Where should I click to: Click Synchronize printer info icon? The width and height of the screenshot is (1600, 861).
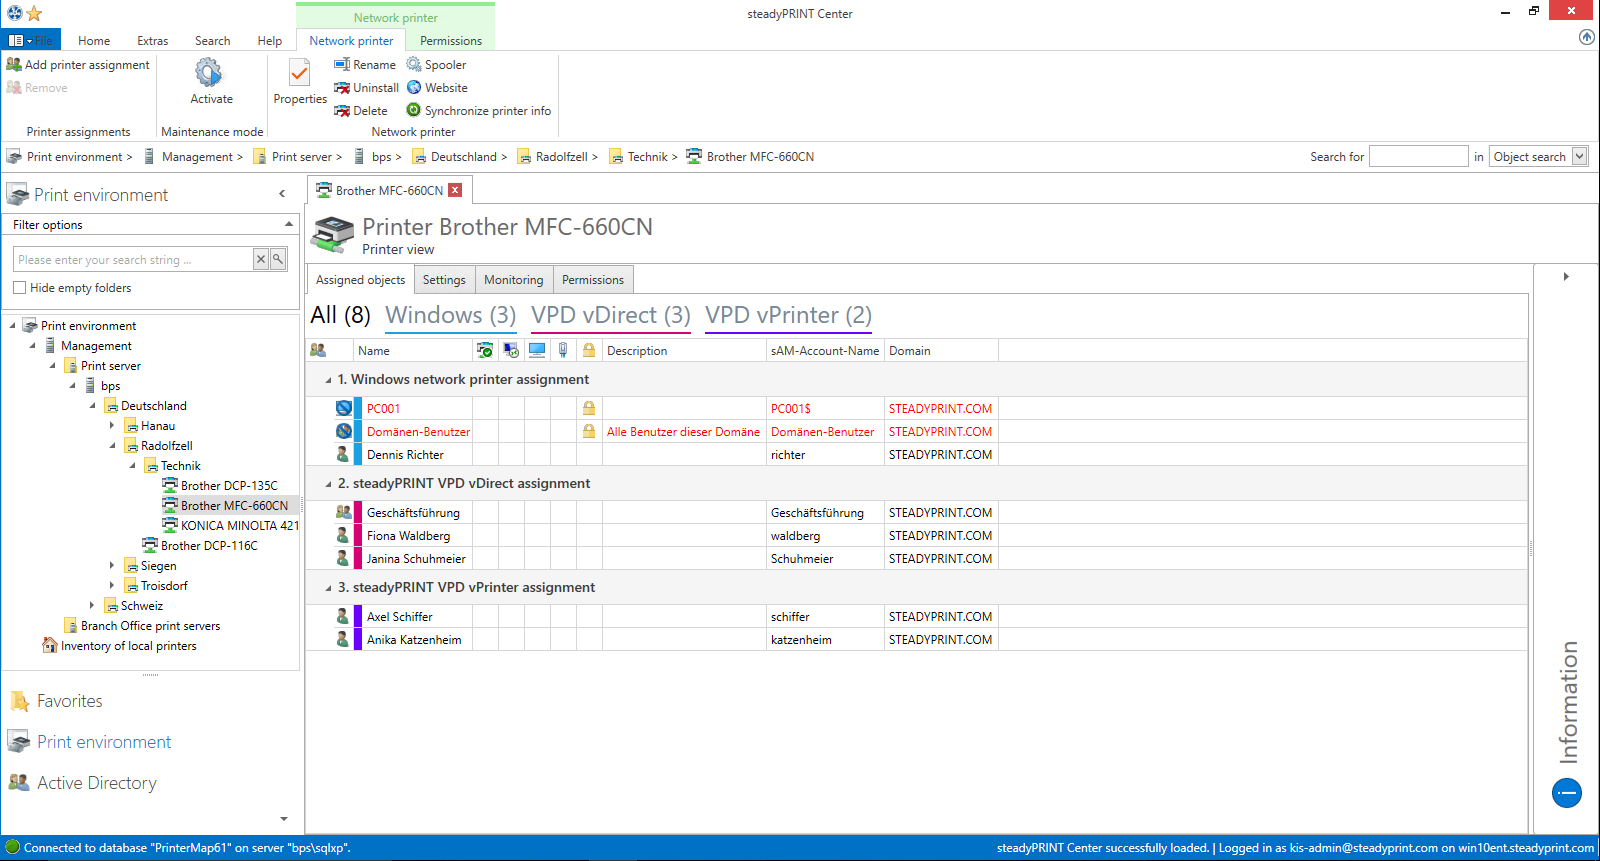point(413,110)
